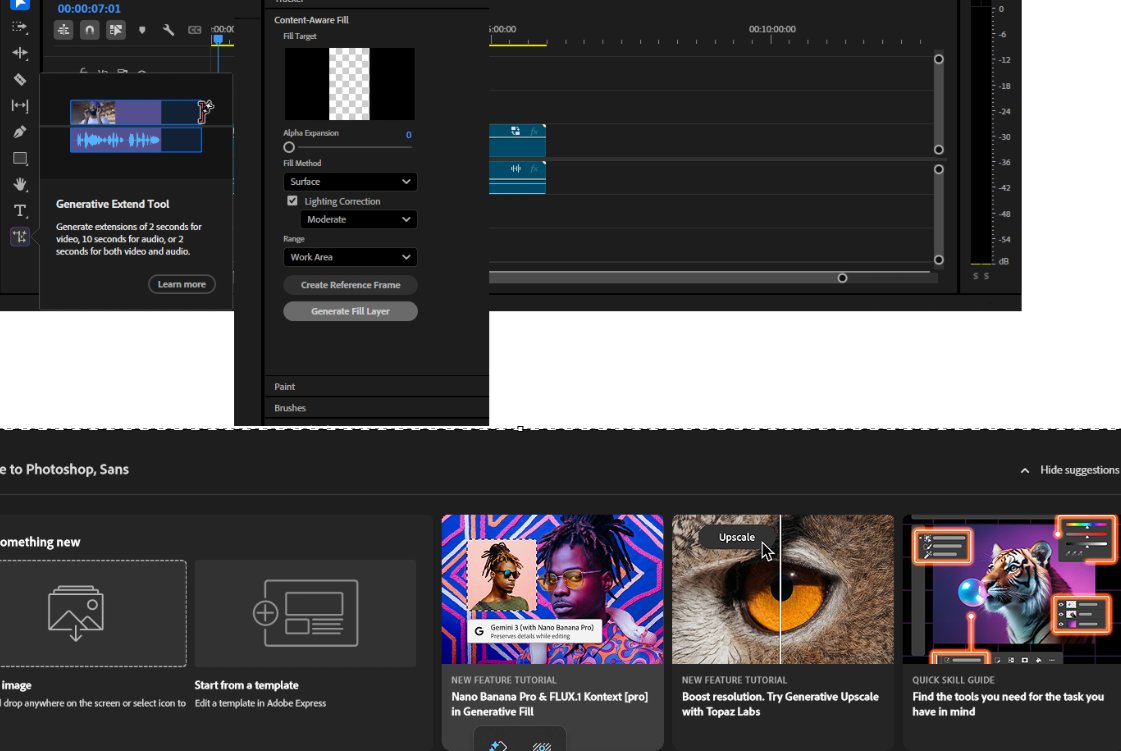Click the drag and drop image area

[93, 614]
